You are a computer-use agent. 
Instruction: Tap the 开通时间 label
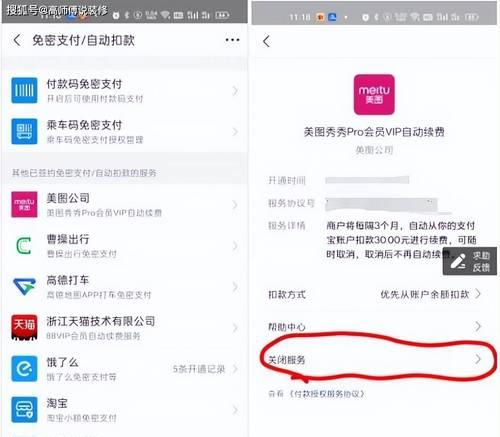287,180
